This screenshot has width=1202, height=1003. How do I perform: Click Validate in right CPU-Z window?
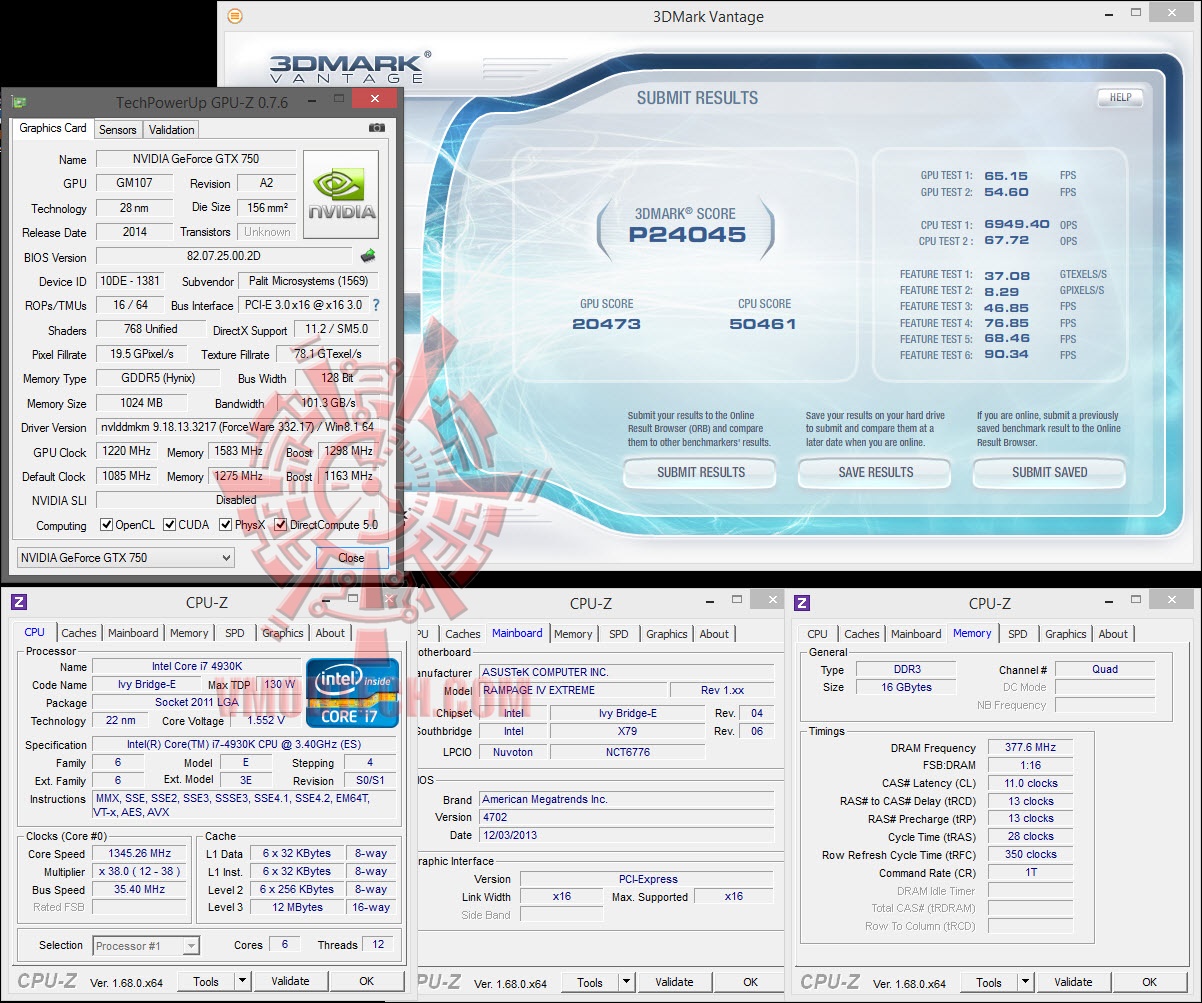coord(1073,982)
